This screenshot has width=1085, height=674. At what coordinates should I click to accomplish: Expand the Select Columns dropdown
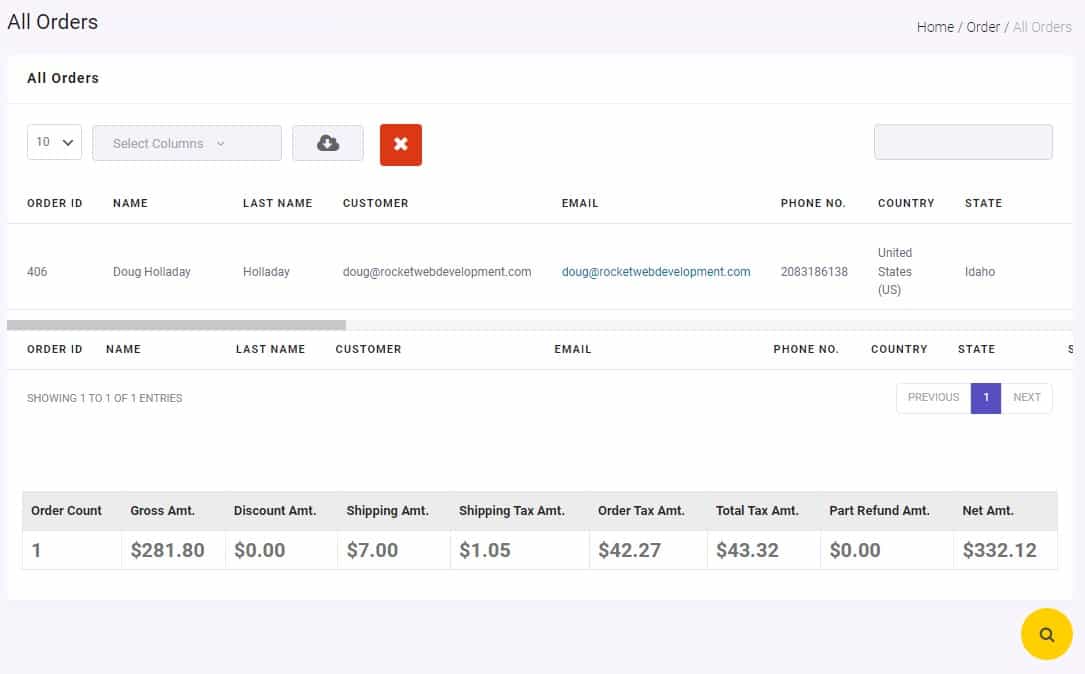point(186,143)
